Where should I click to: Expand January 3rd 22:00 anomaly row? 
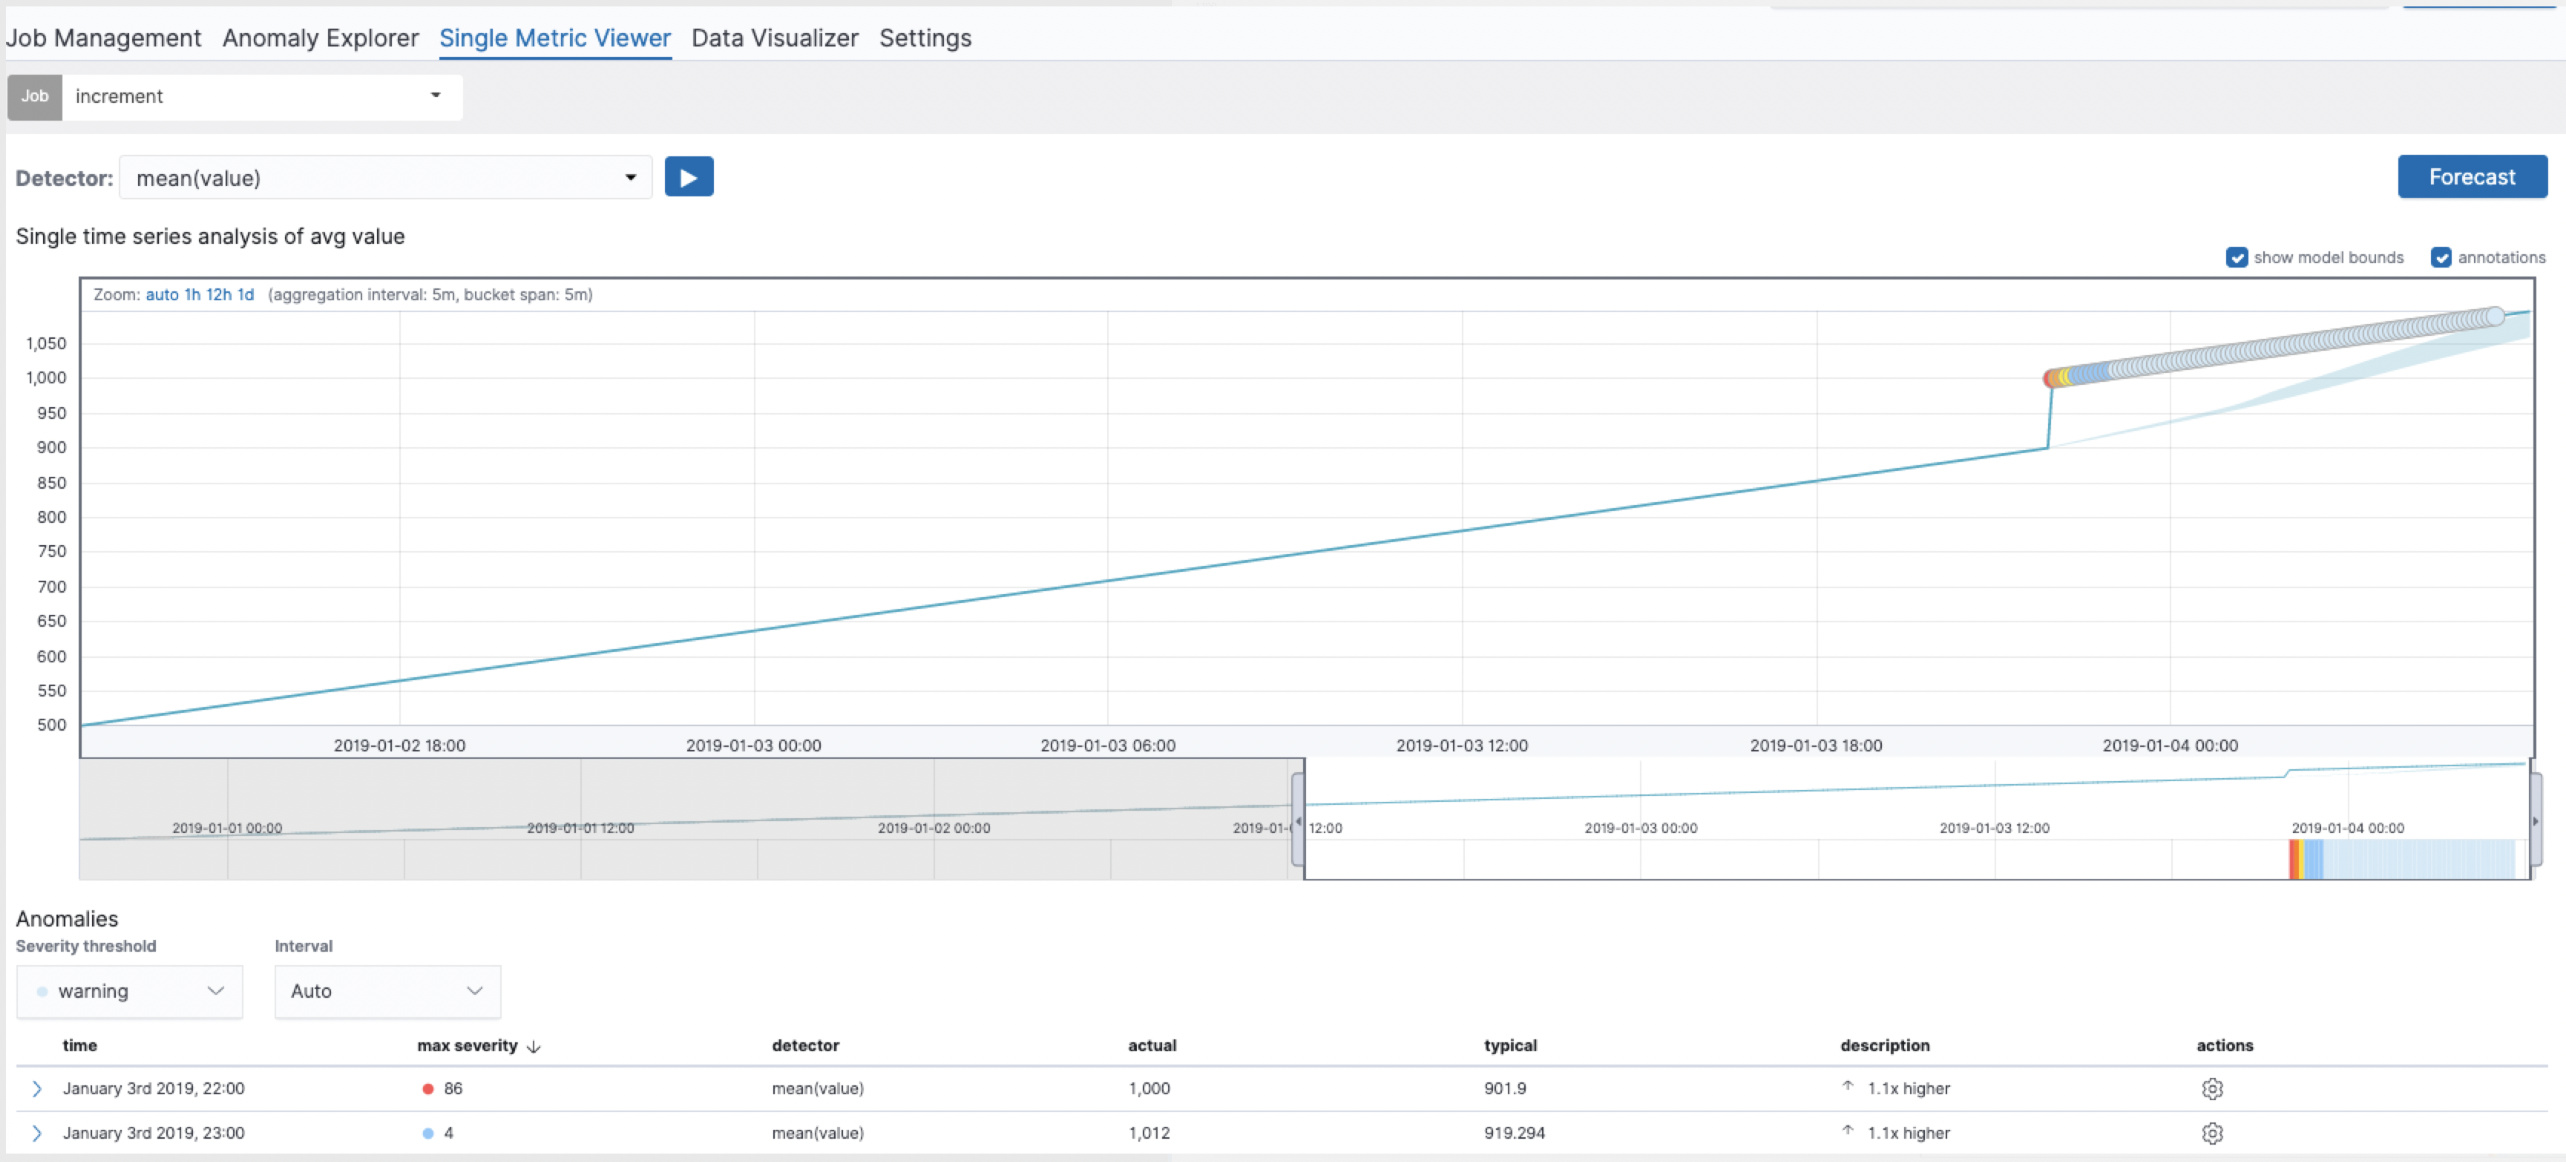(37, 1088)
